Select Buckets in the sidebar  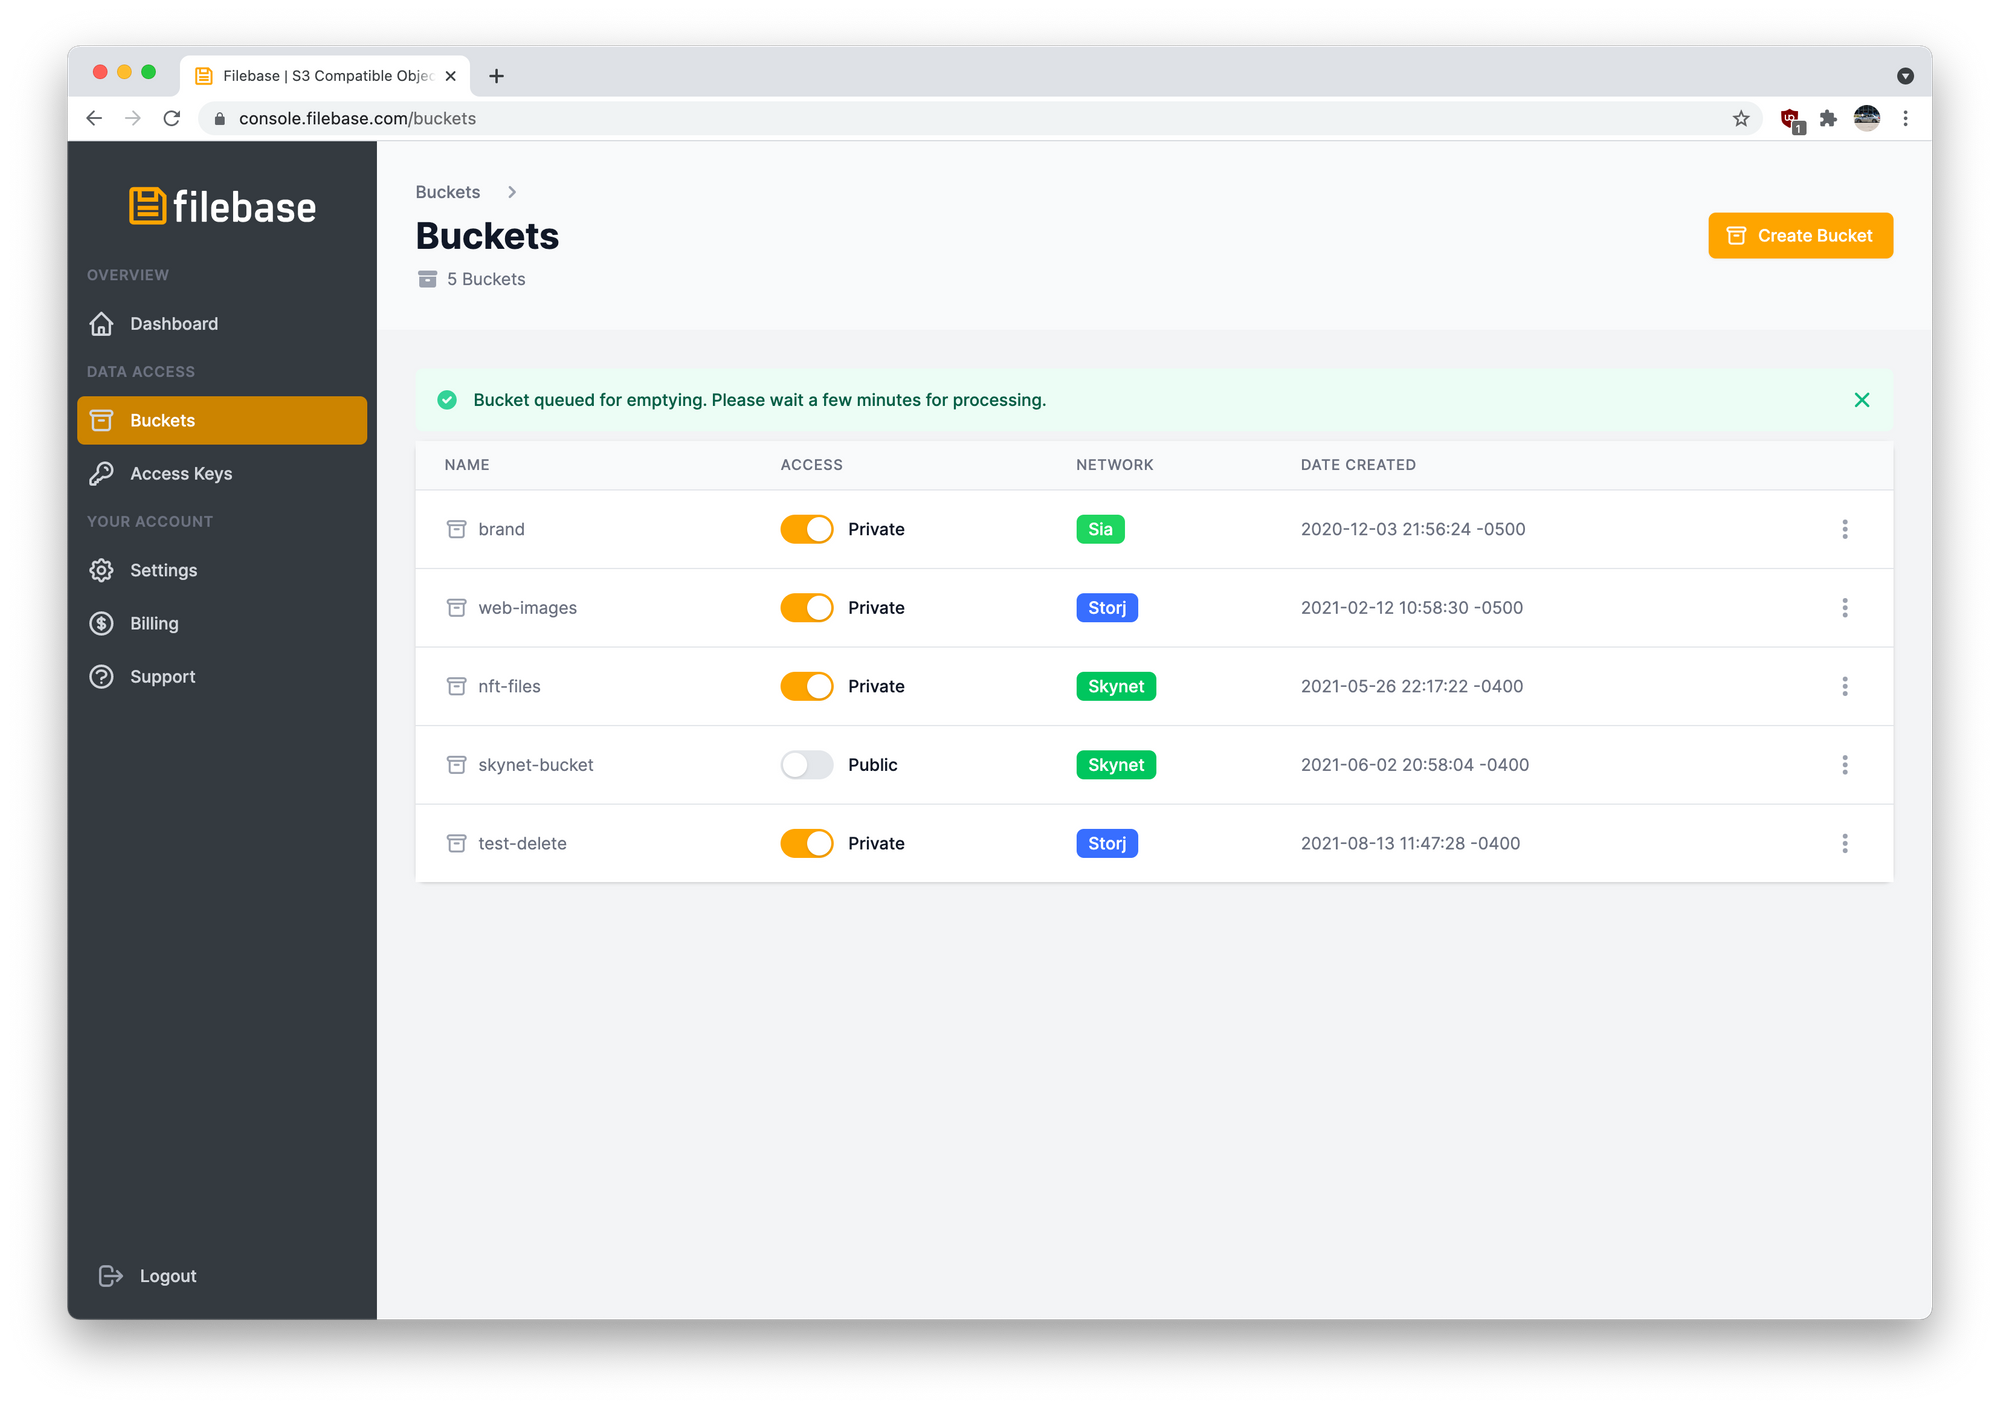coord(222,420)
